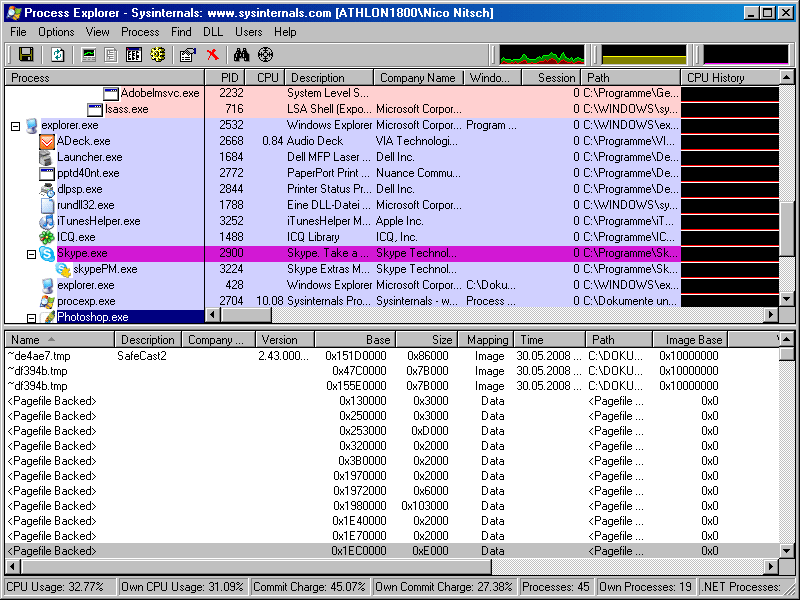Click the right arrow of lower pane horizontal scrollbar
Screen dimensions: 800x600
tap(771, 567)
